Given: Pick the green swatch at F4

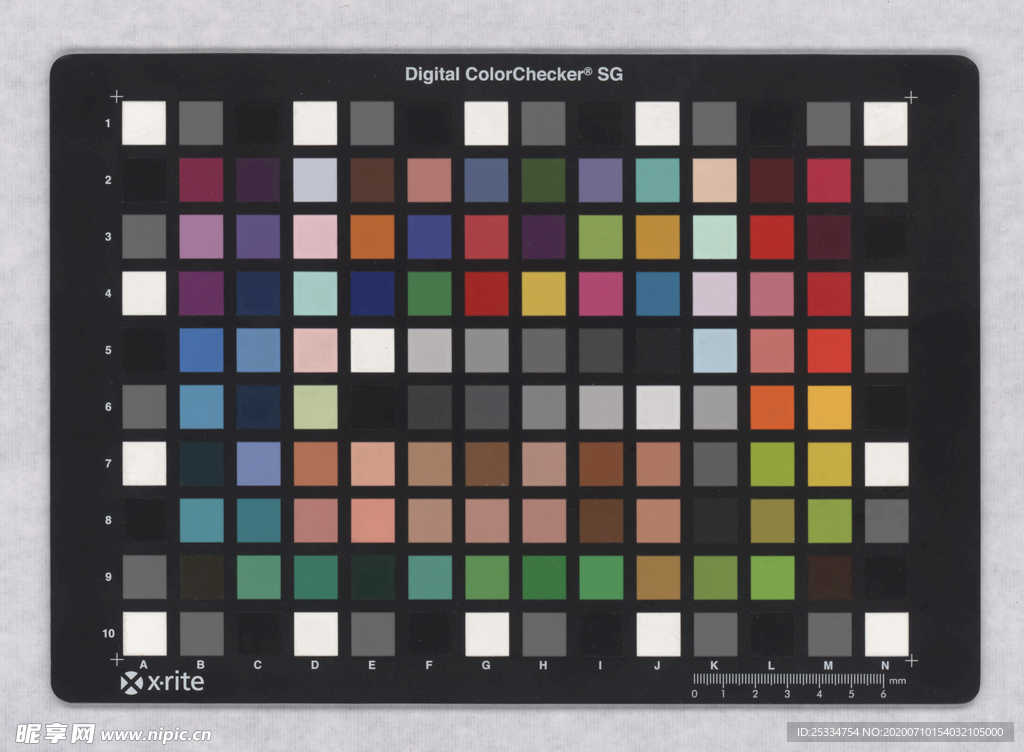Looking at the screenshot, I should 429,294.
